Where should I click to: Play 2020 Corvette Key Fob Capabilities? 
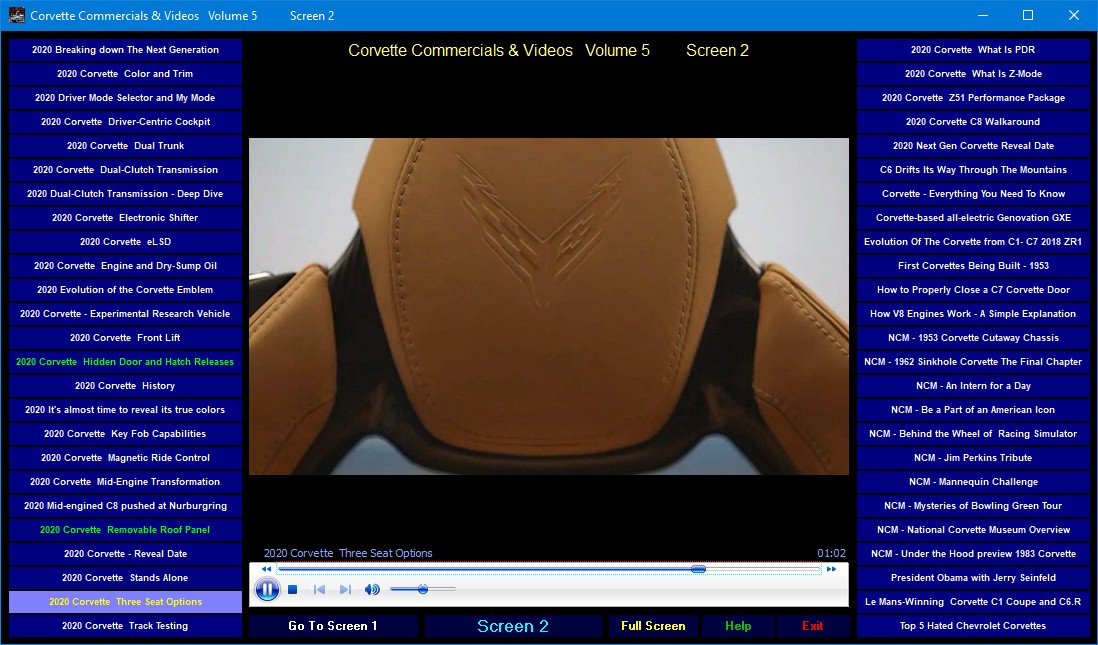(x=125, y=434)
